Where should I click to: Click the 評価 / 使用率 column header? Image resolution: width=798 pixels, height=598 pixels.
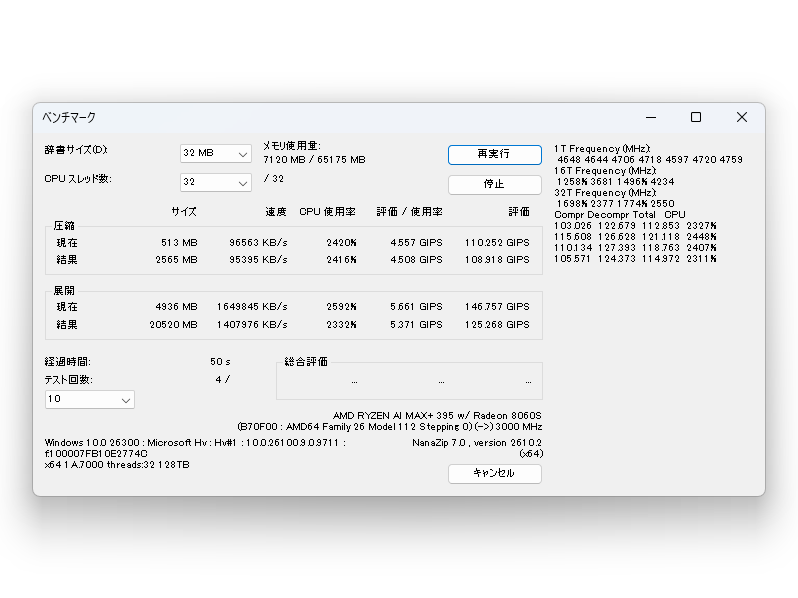tap(409, 212)
